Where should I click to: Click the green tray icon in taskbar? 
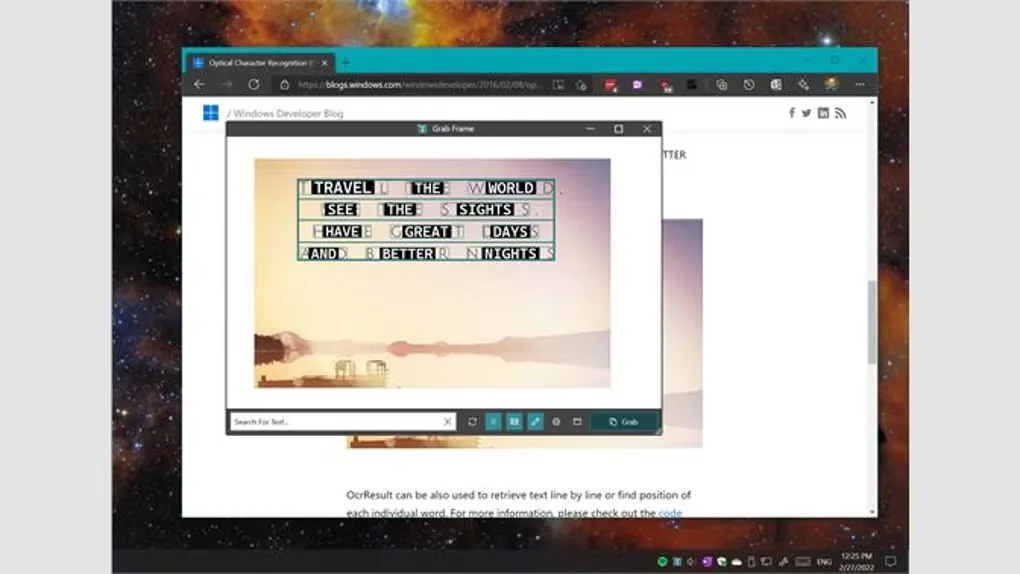(x=662, y=561)
